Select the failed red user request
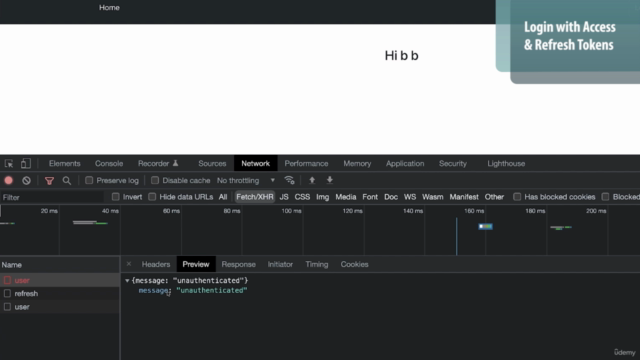 pyautogui.click(x=60, y=280)
